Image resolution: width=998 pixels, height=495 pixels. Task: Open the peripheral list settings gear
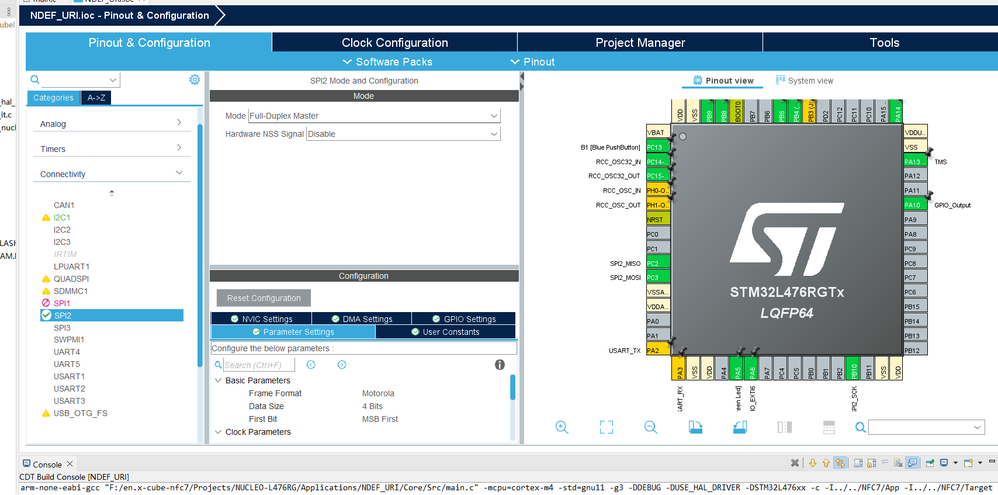(x=194, y=80)
